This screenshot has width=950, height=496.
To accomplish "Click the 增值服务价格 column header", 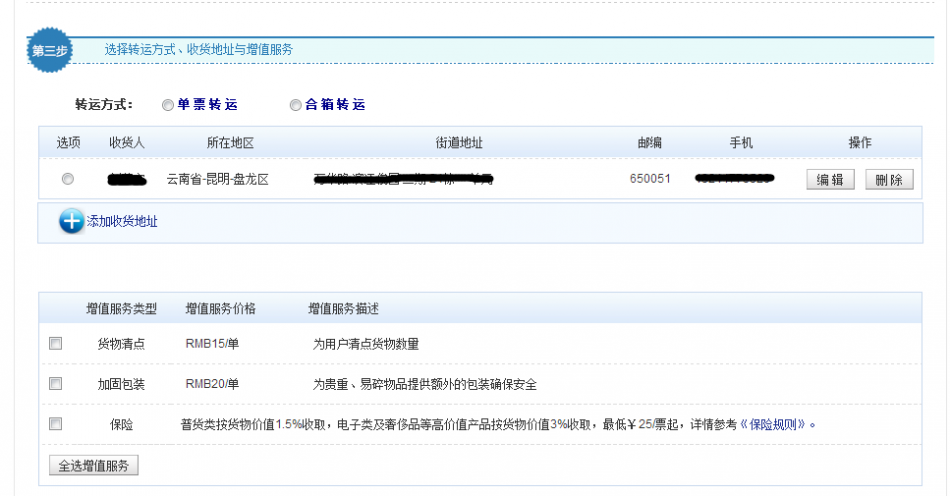I will pos(221,309).
